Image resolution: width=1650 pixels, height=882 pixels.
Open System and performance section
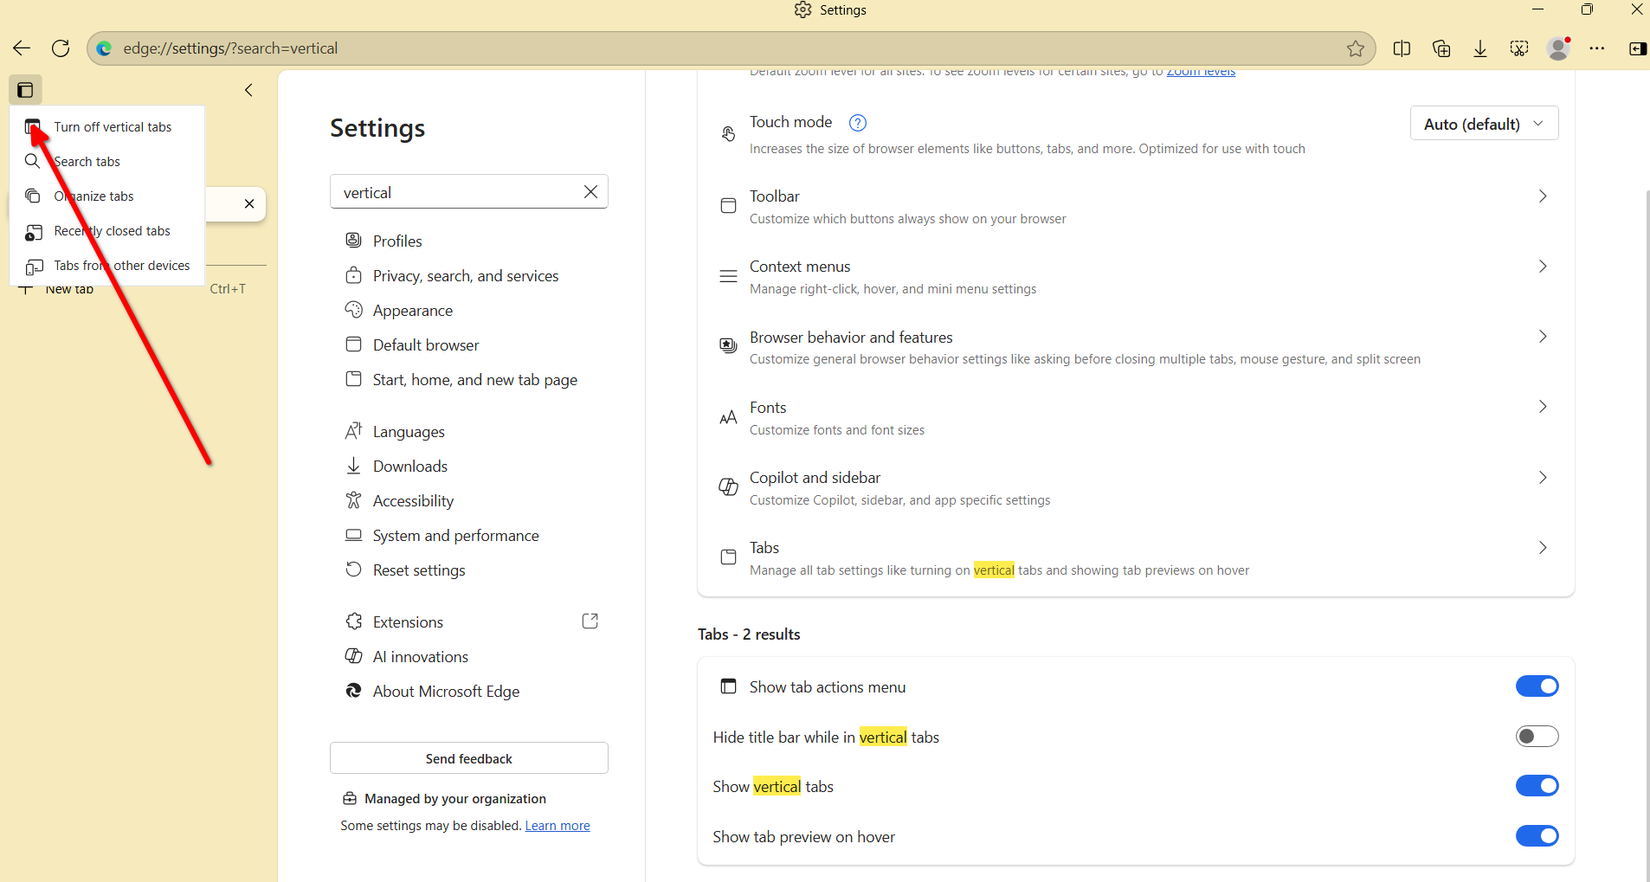[455, 536]
